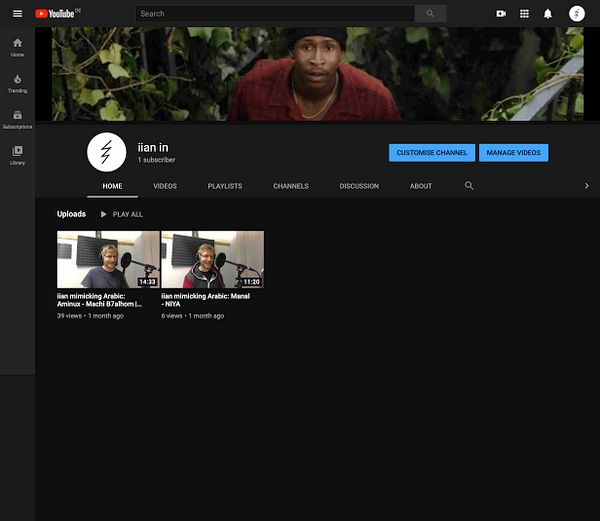
Task: Click the Play All label
Action: click(127, 215)
